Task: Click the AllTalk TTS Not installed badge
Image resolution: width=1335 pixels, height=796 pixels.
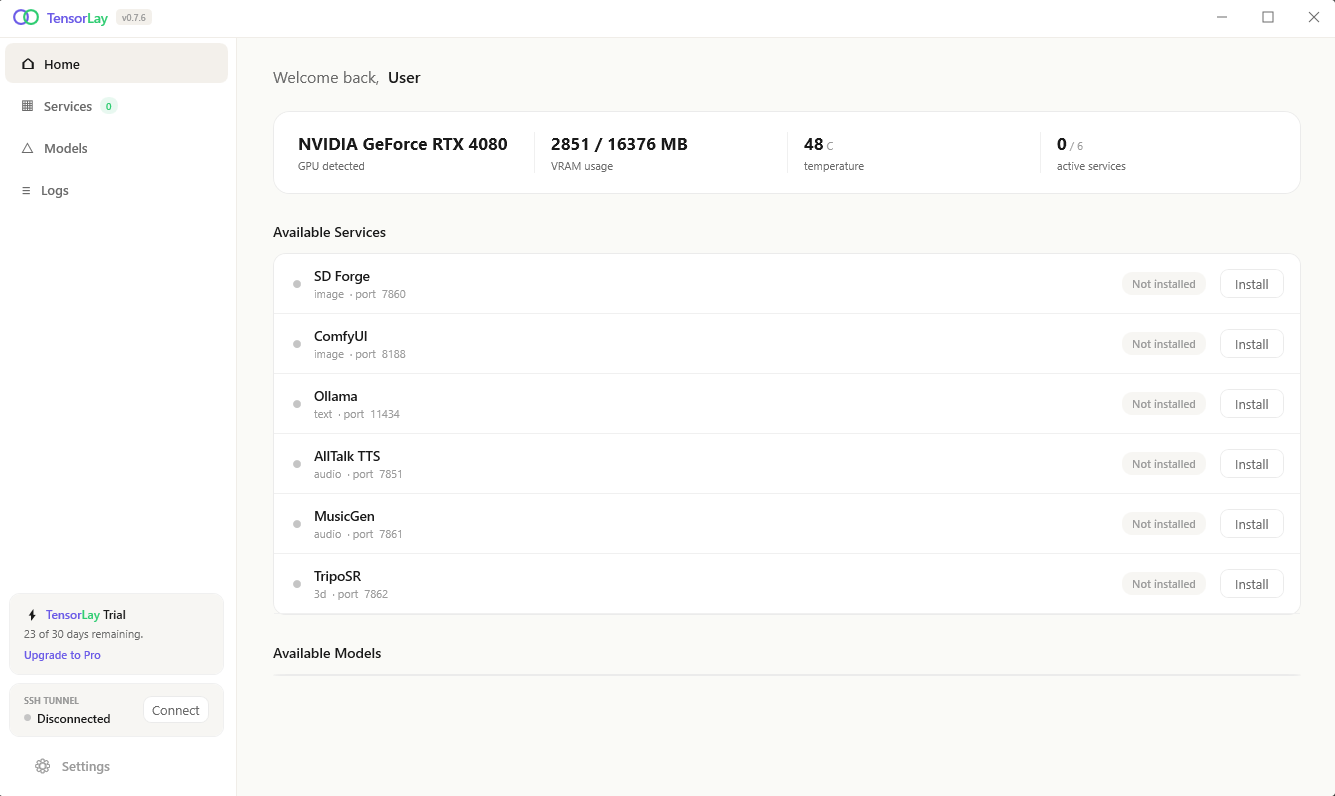Action: coord(1163,464)
